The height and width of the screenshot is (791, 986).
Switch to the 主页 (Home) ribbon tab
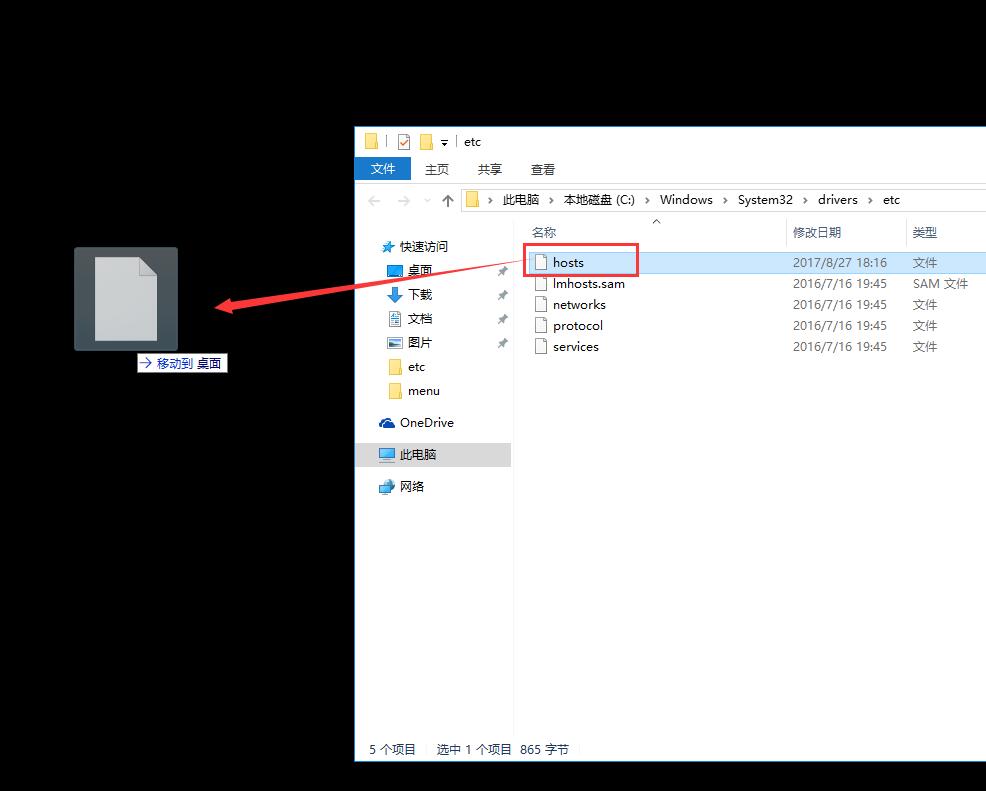[x=437, y=169]
